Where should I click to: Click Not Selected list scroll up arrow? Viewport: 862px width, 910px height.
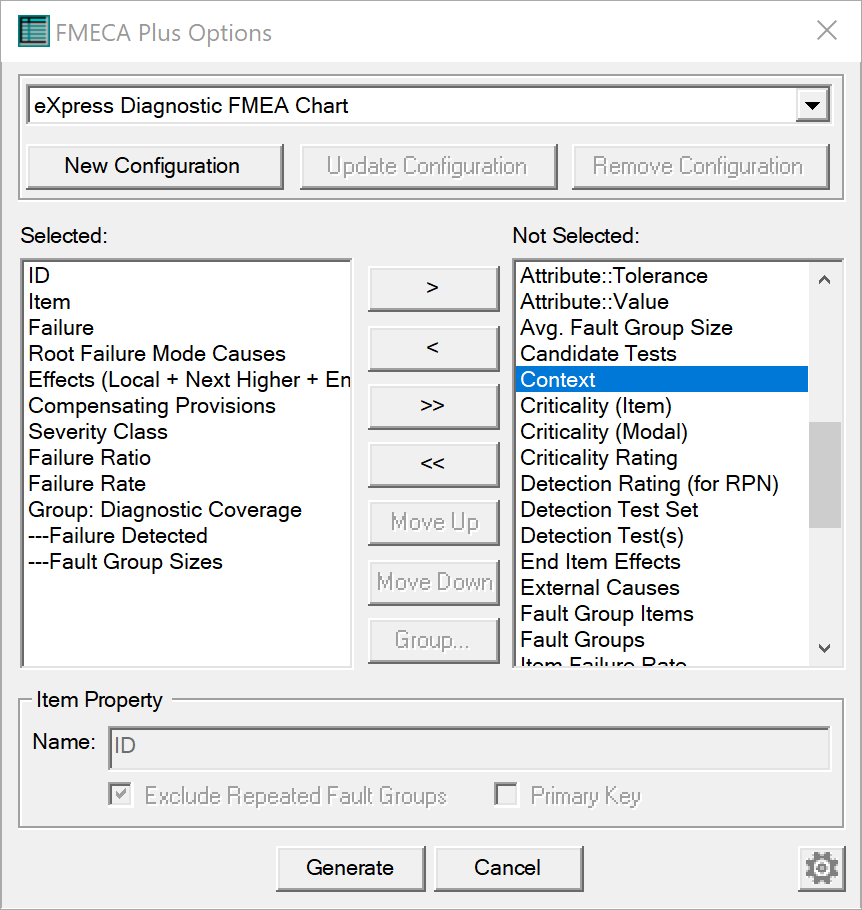[824, 280]
